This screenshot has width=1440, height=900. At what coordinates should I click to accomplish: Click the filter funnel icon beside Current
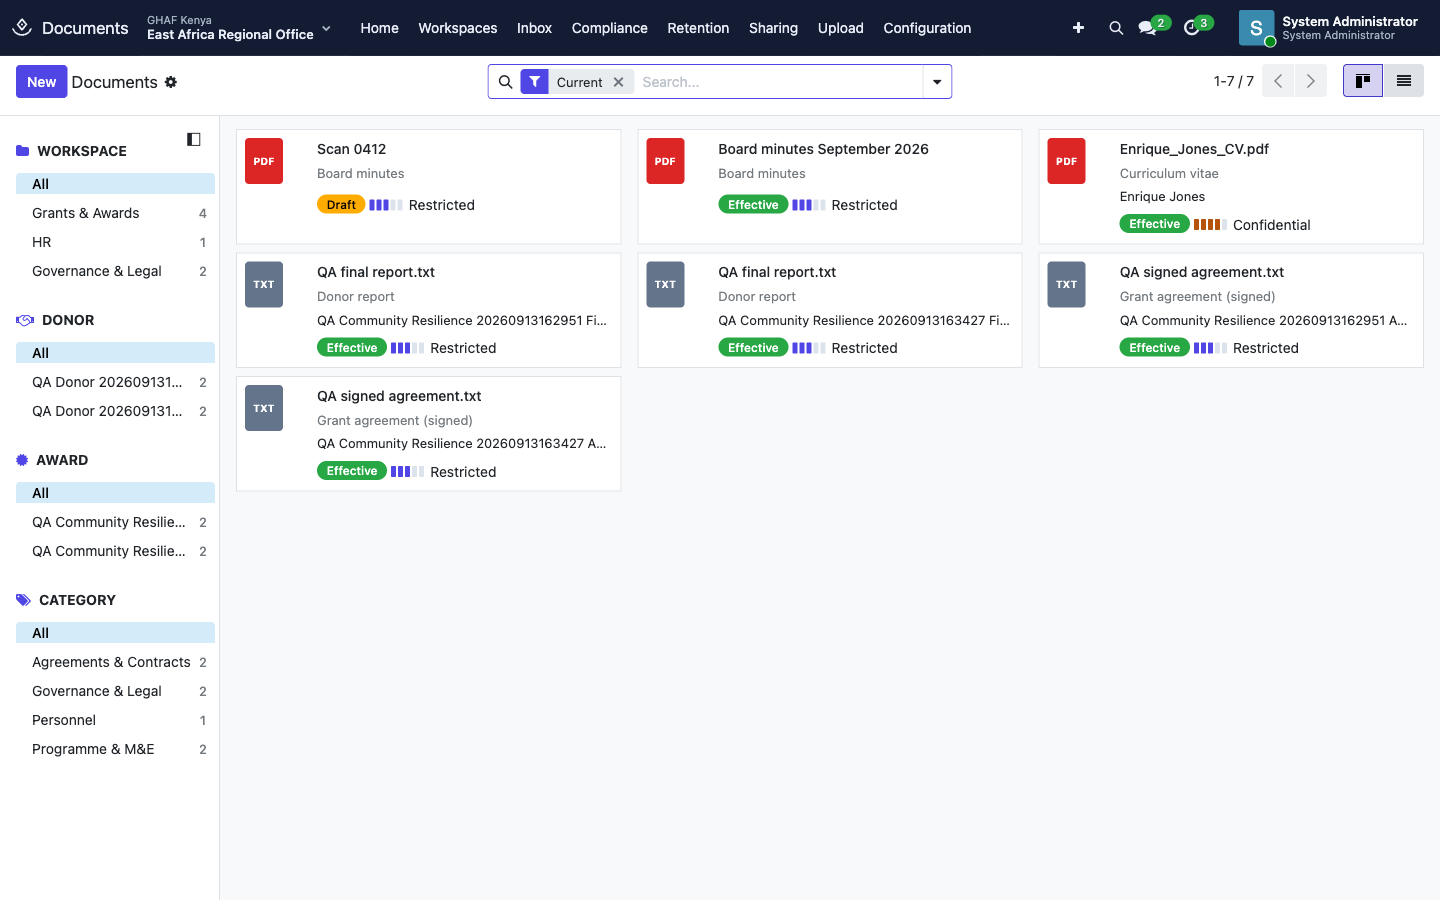(535, 82)
